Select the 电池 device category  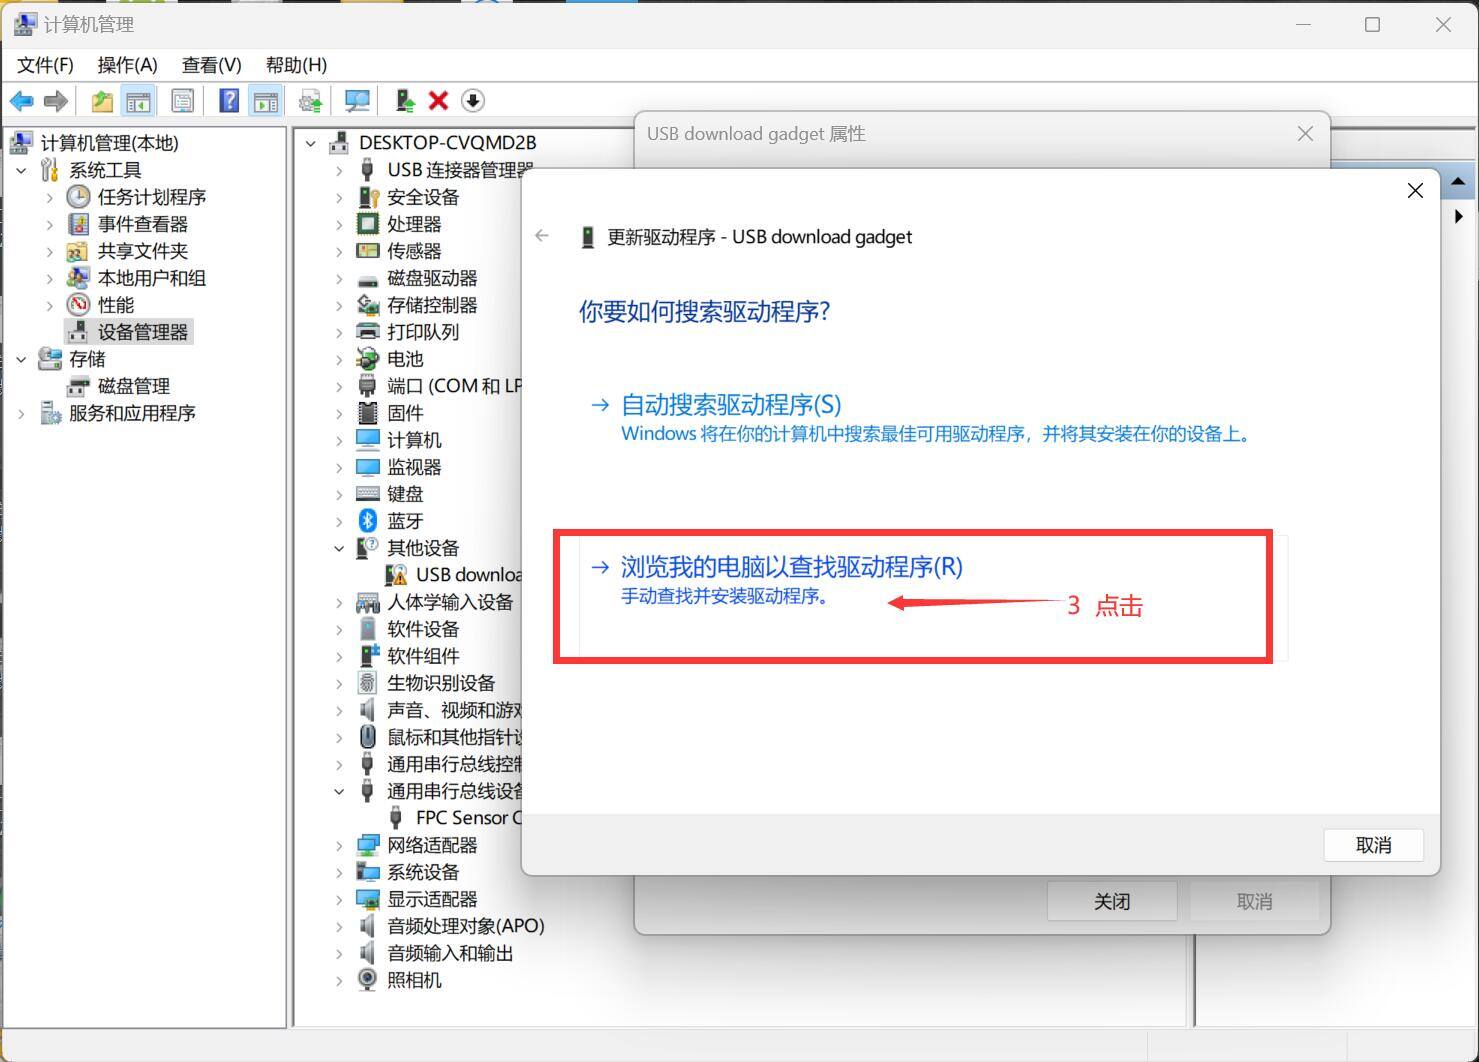[x=405, y=359]
